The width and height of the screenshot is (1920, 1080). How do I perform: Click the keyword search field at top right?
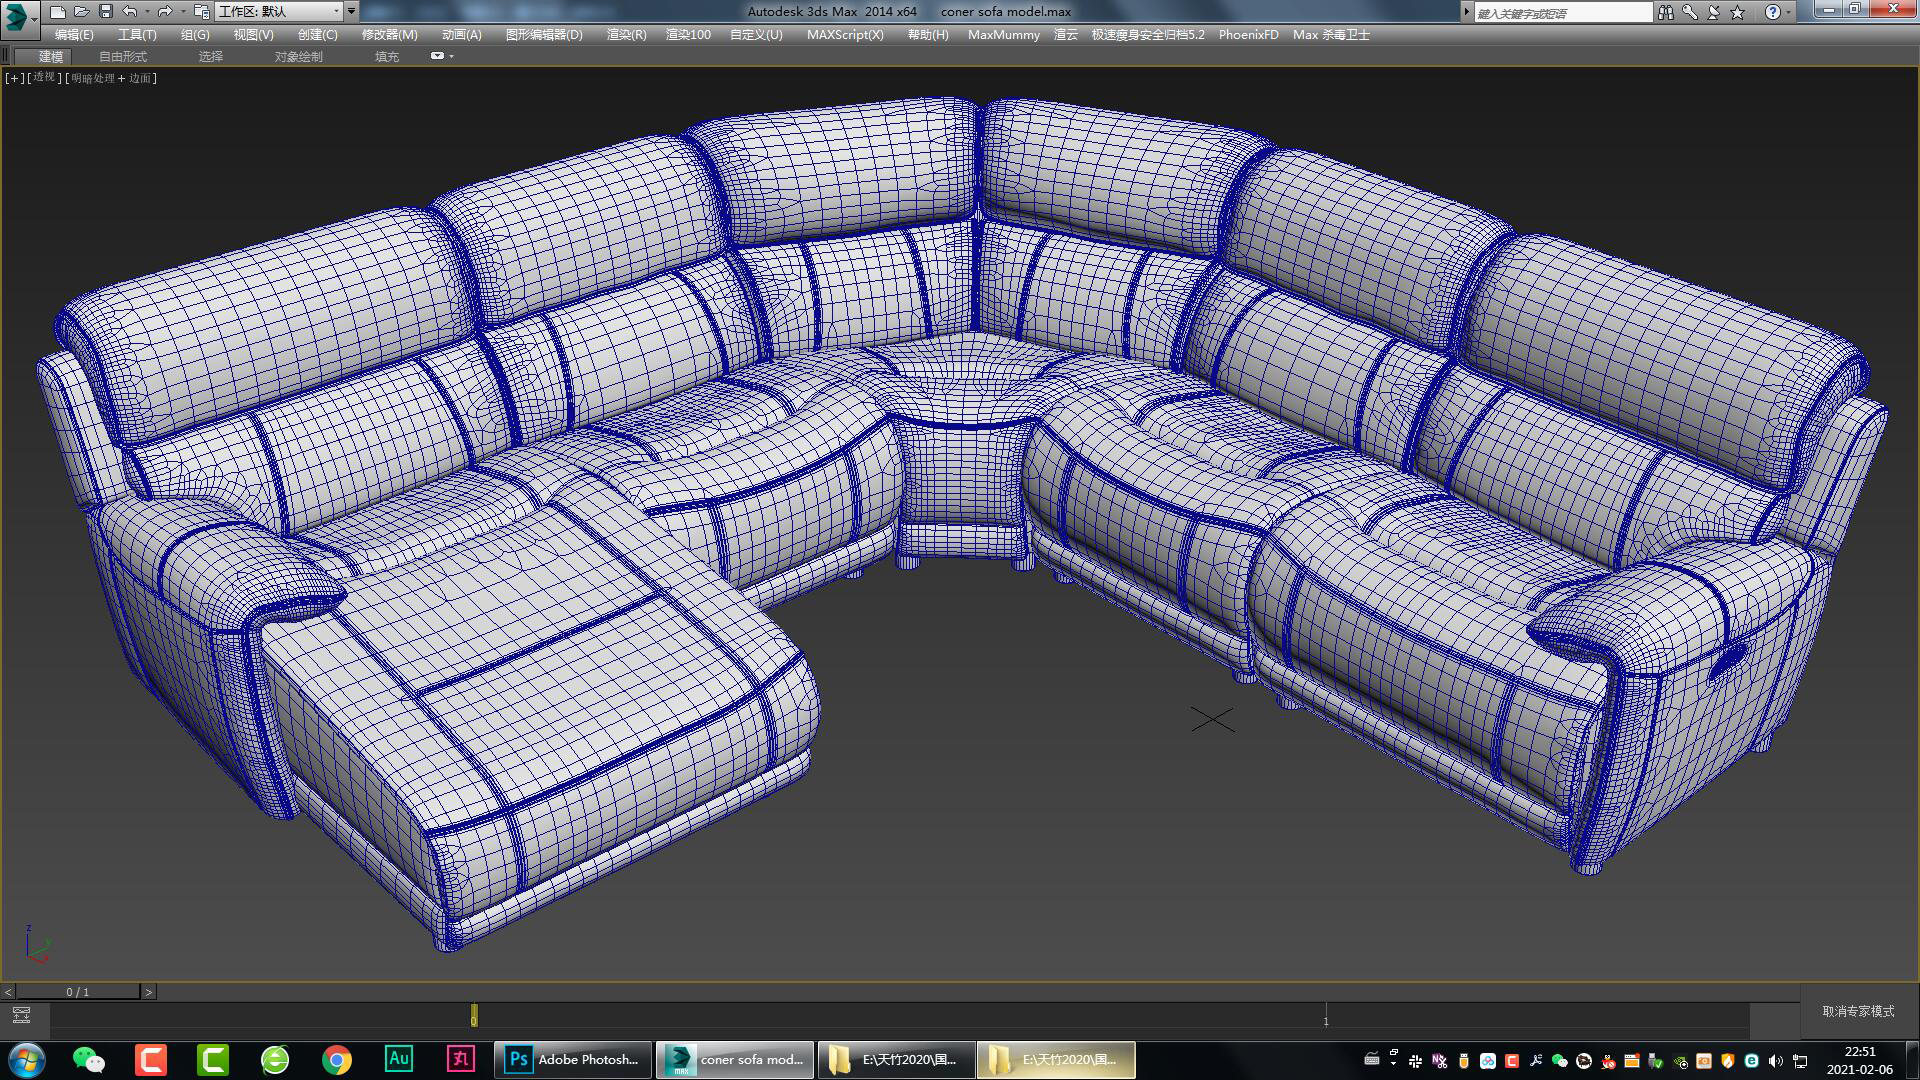1560,12
